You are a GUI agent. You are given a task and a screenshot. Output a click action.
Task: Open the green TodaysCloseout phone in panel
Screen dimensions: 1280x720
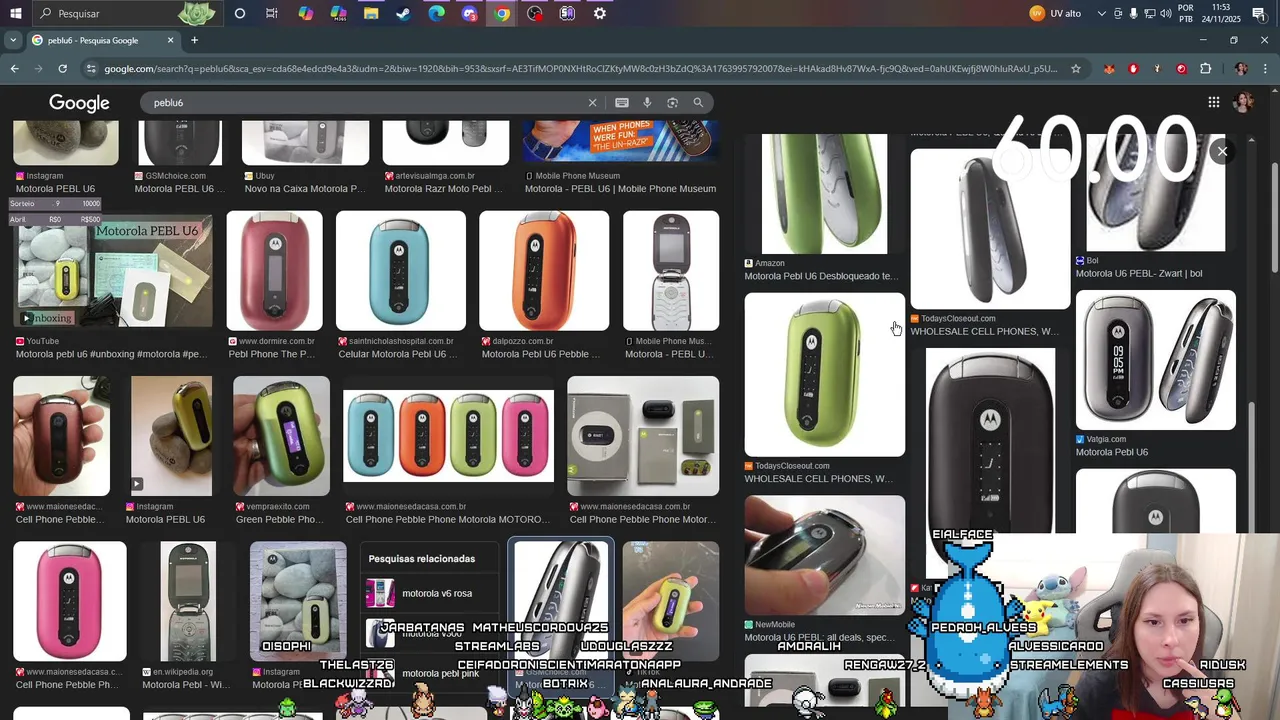tap(824, 375)
